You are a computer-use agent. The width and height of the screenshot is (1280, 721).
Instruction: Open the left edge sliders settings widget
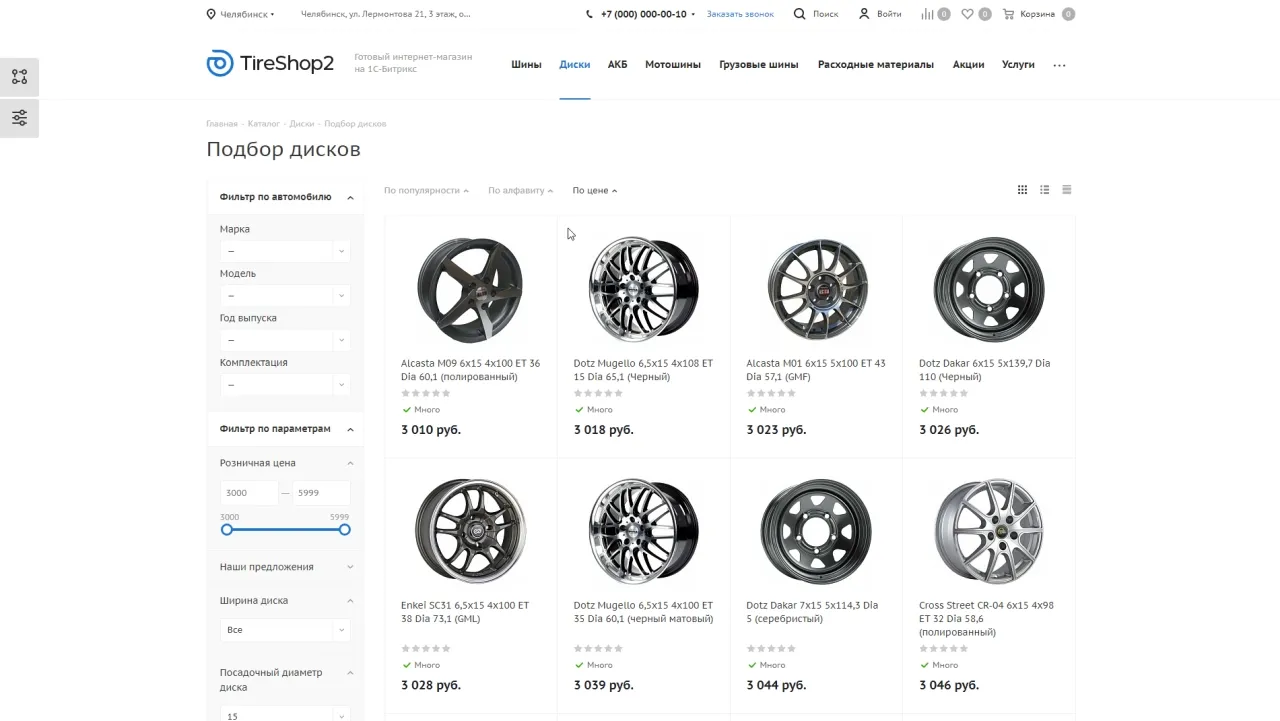coord(19,118)
